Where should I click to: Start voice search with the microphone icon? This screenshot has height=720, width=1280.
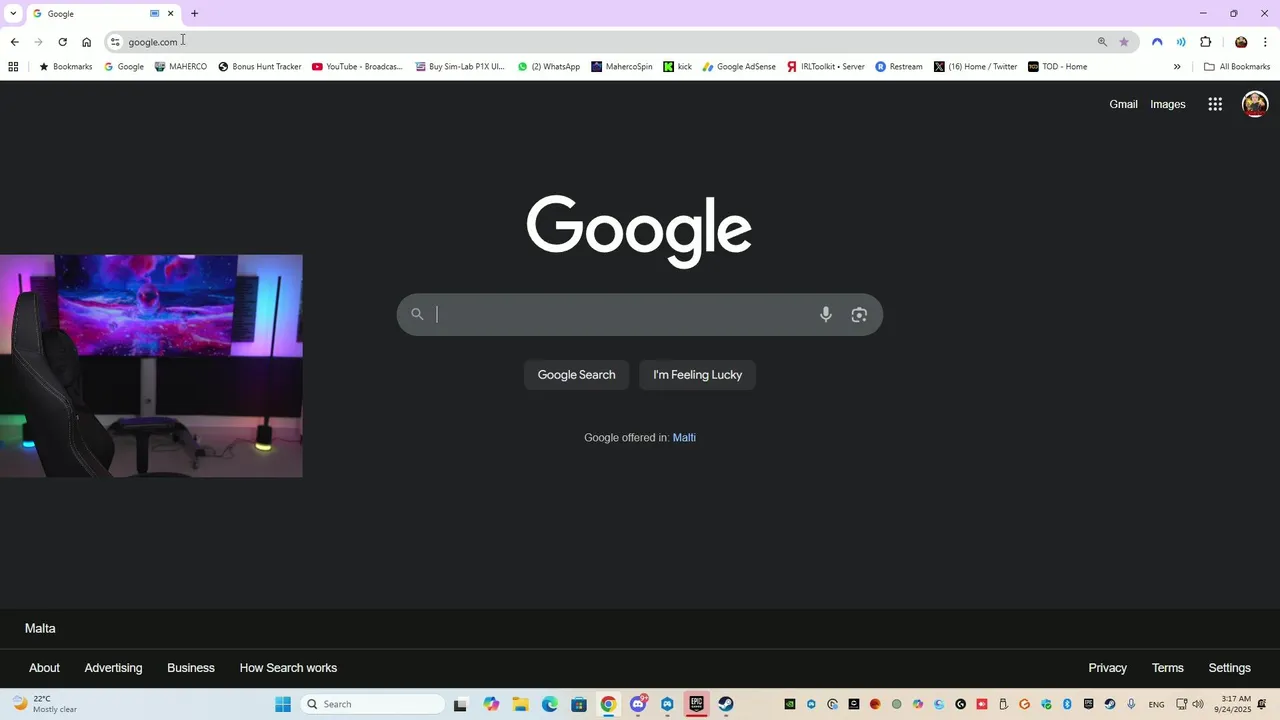click(826, 314)
